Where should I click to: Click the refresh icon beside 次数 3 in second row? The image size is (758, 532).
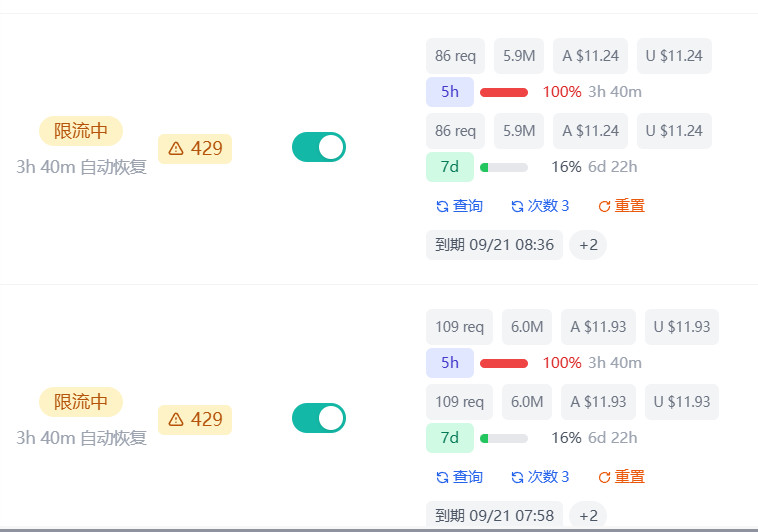click(x=517, y=477)
